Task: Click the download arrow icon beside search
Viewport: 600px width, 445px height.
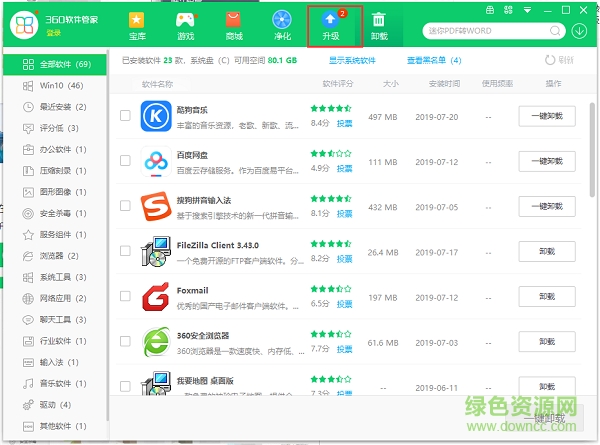Action: (x=581, y=30)
